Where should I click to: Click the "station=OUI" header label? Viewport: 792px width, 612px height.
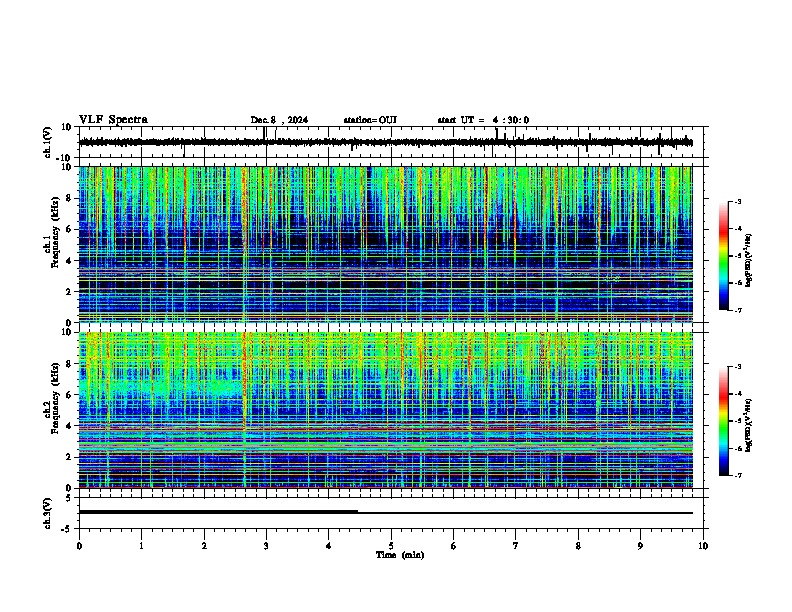370,120
